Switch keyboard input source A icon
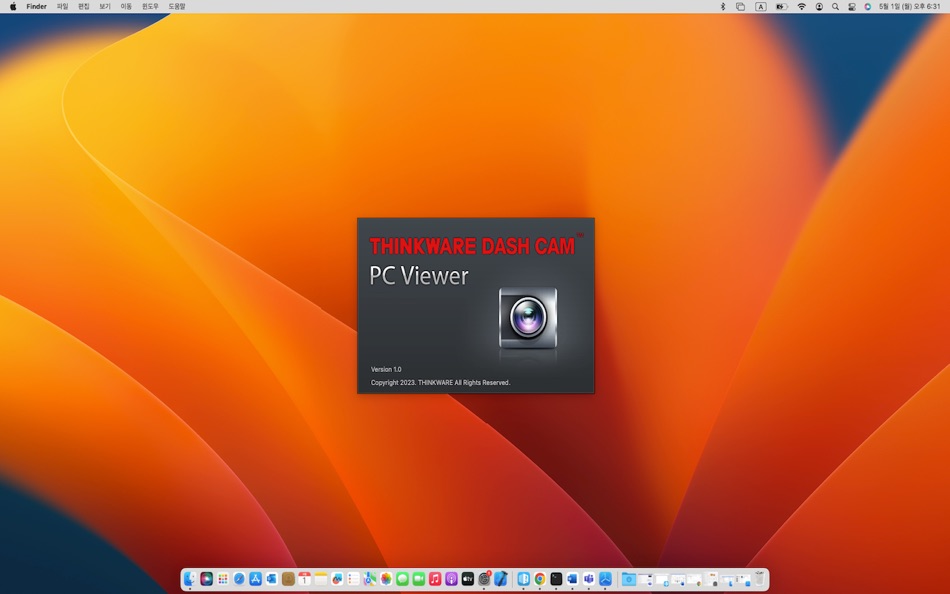Image resolution: width=950 pixels, height=594 pixels. [760, 6]
